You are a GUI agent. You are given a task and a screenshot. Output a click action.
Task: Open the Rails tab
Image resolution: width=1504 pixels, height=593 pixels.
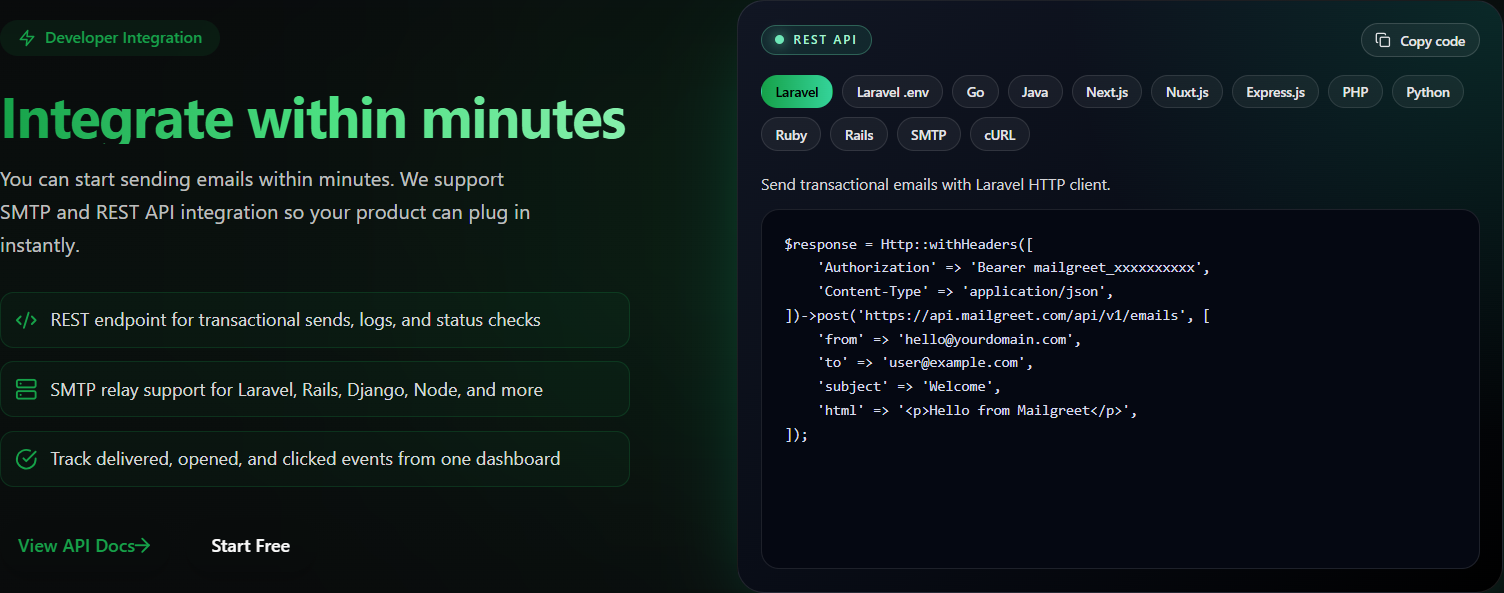[x=859, y=135]
